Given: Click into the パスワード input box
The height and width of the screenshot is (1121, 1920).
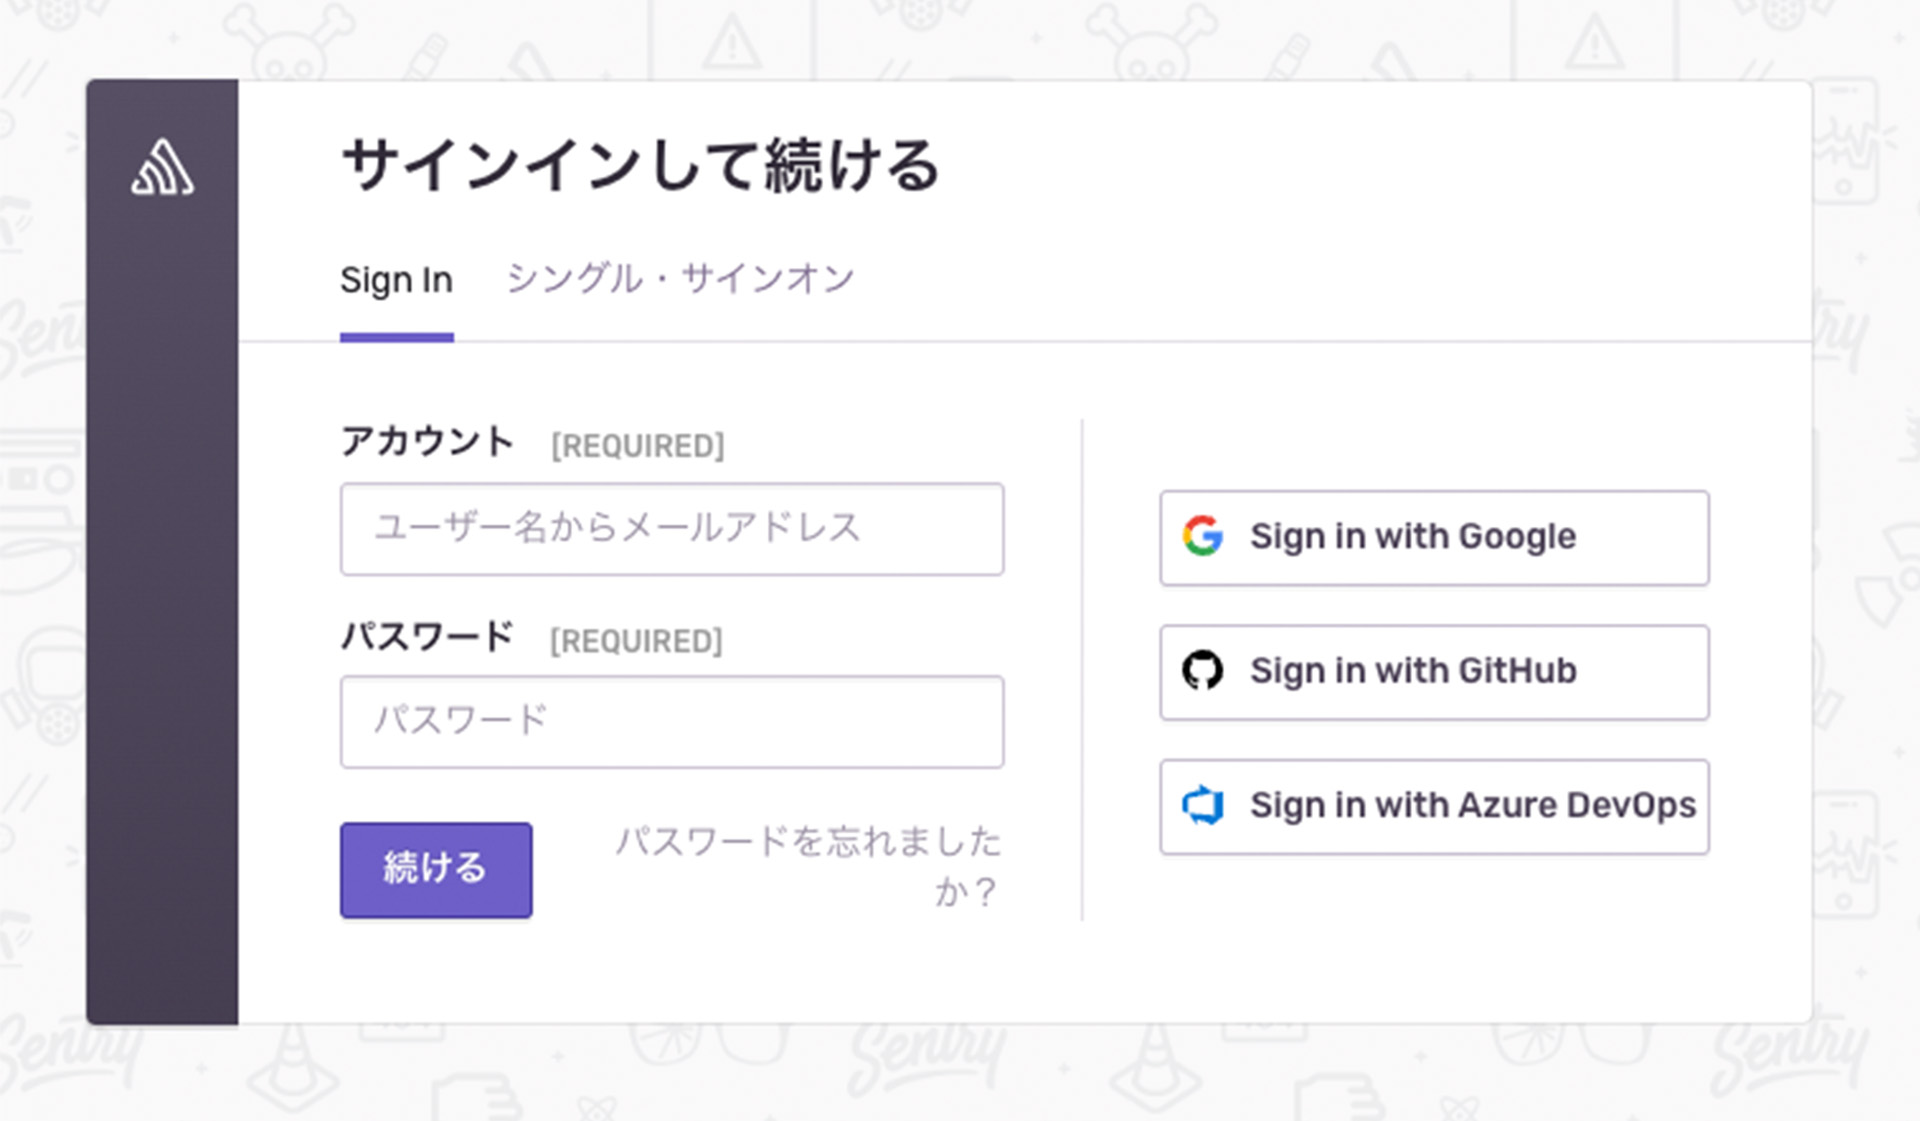Looking at the screenshot, I should (x=671, y=721).
